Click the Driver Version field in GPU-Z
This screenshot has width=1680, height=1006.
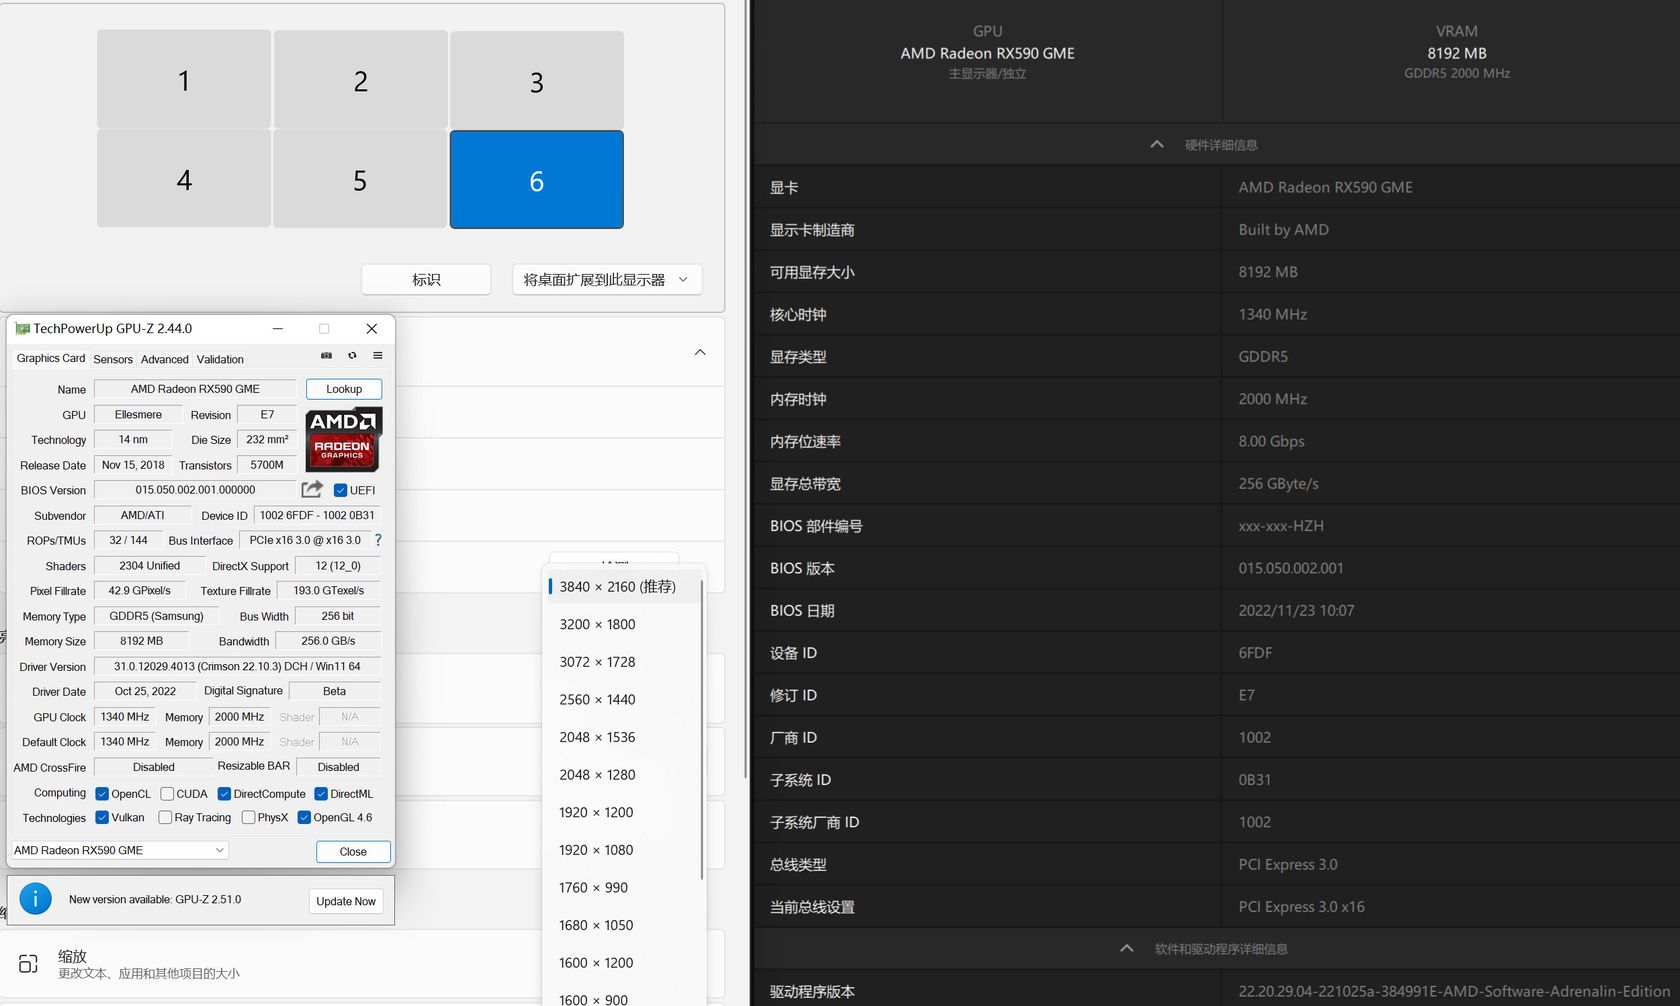(237, 666)
